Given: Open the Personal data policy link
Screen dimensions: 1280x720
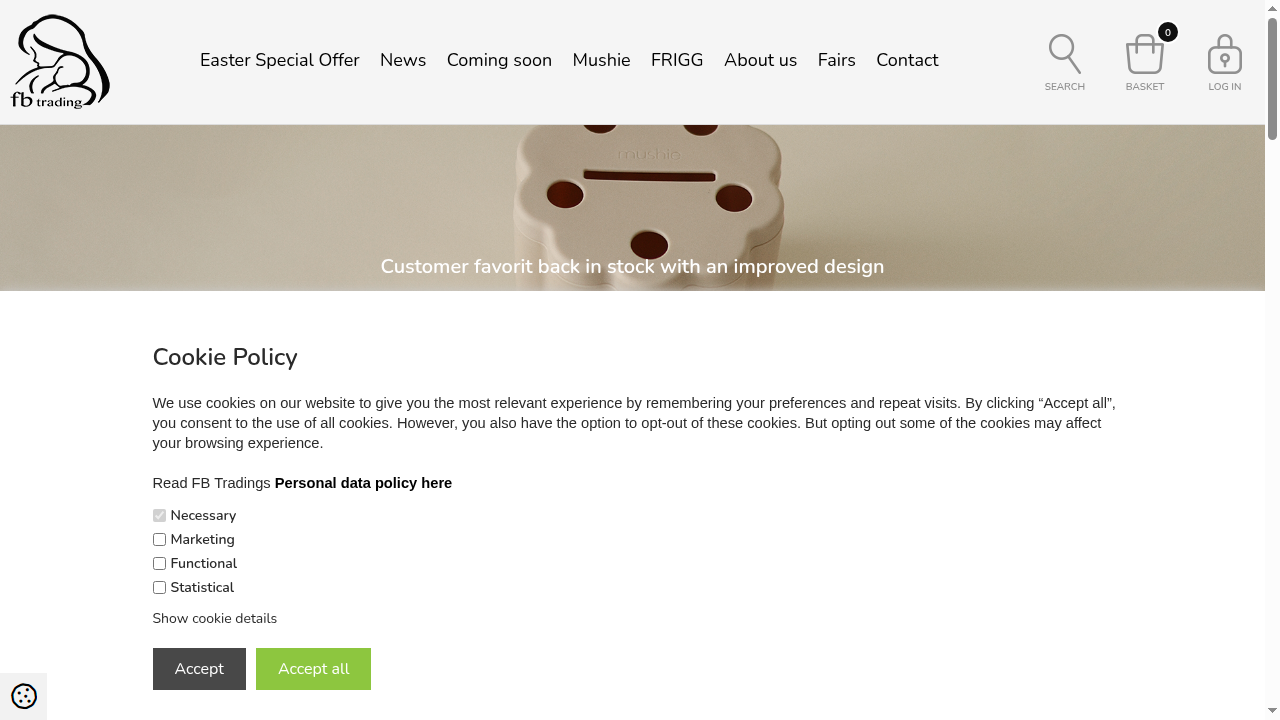Looking at the screenshot, I should 363,483.
